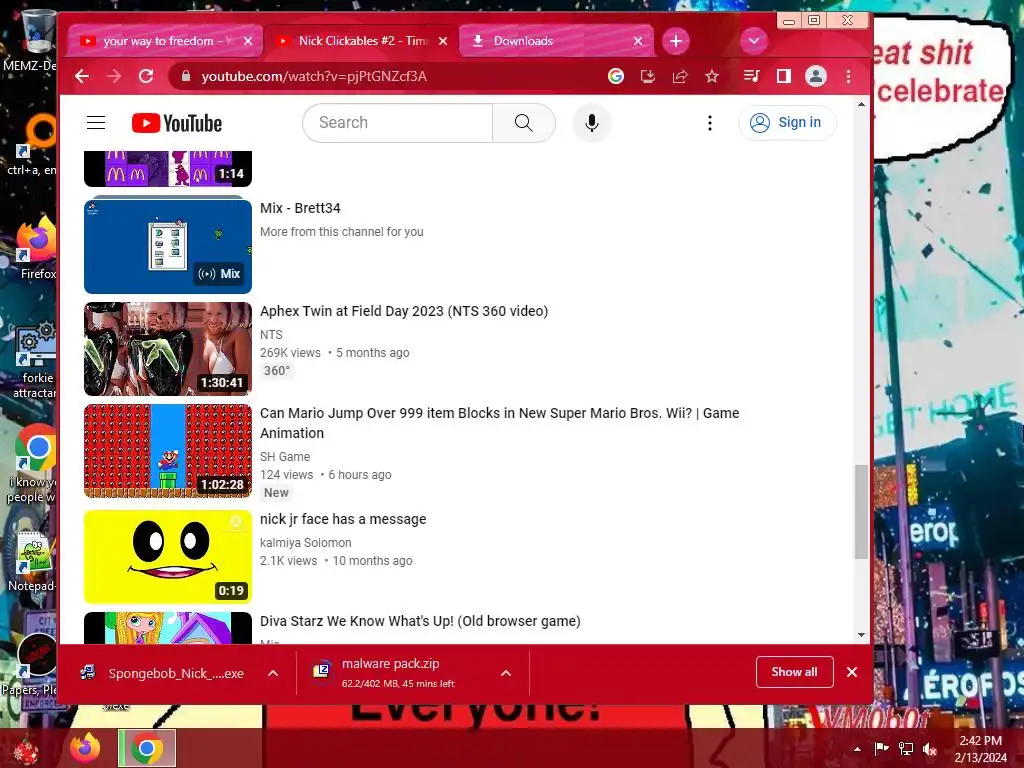Click the muted volume tray icon
1024x768 pixels.
click(929, 749)
